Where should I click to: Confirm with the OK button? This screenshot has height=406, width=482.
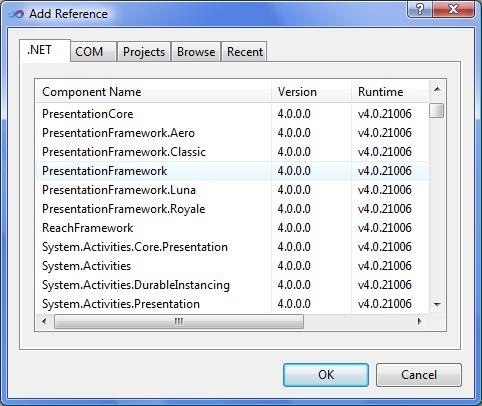click(326, 375)
